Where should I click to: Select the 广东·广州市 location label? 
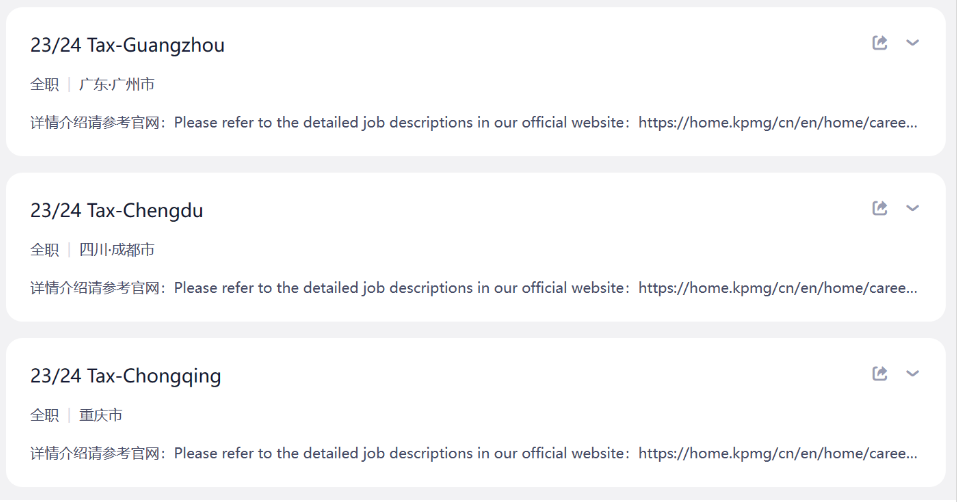117,84
